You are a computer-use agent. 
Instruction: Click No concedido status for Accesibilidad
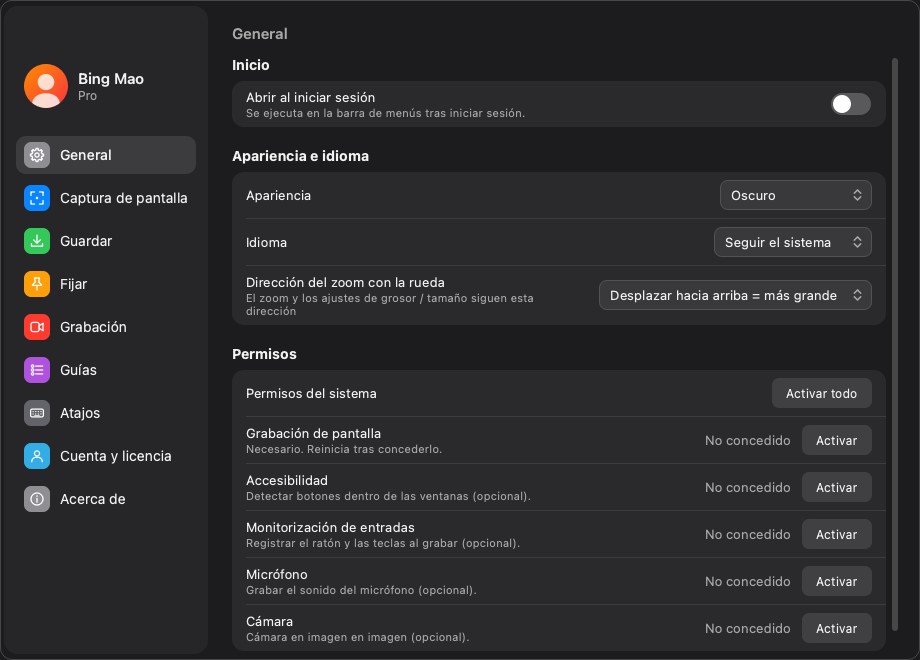[x=748, y=488]
